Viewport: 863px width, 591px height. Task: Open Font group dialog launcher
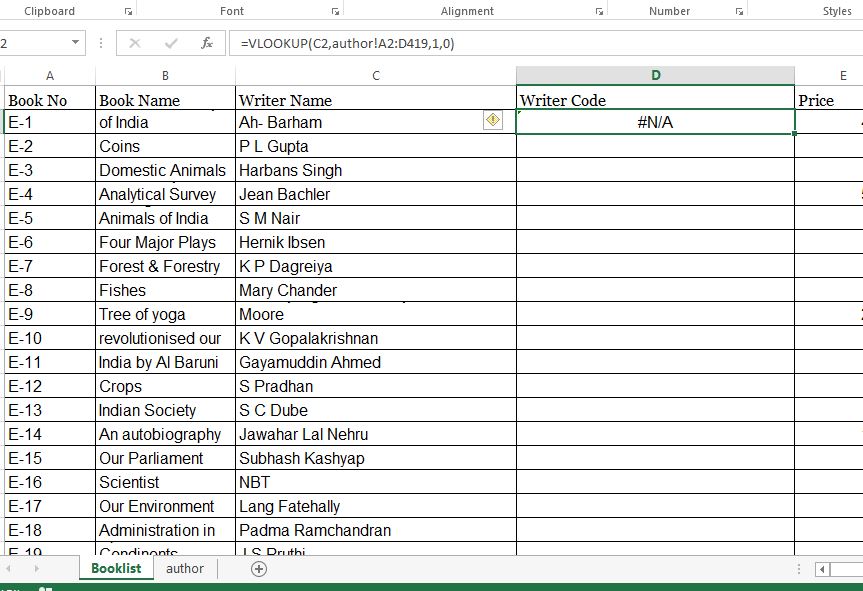pyautogui.click(x=335, y=12)
